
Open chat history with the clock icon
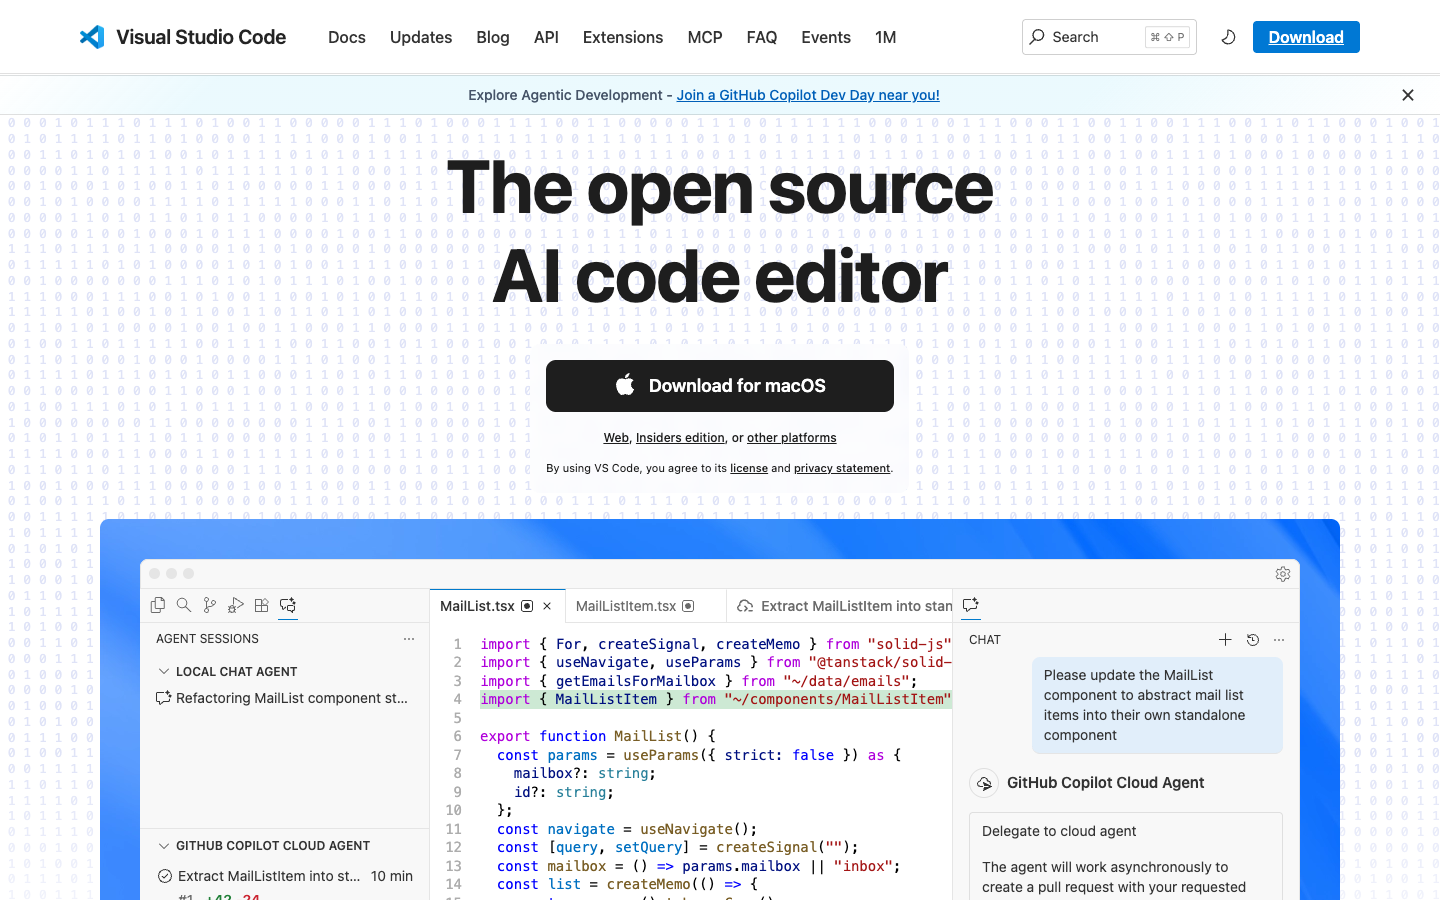(1252, 640)
